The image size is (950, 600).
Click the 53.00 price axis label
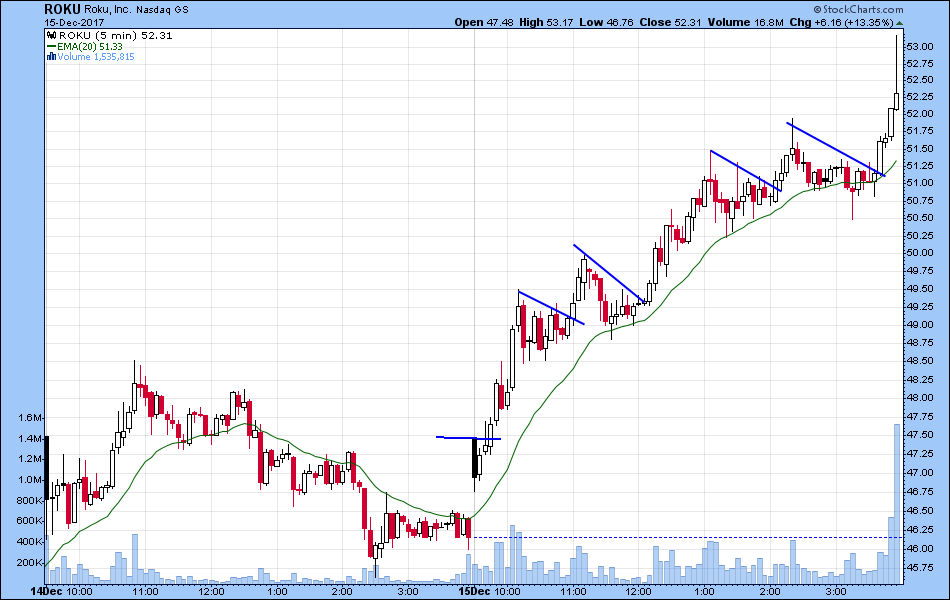coord(920,47)
